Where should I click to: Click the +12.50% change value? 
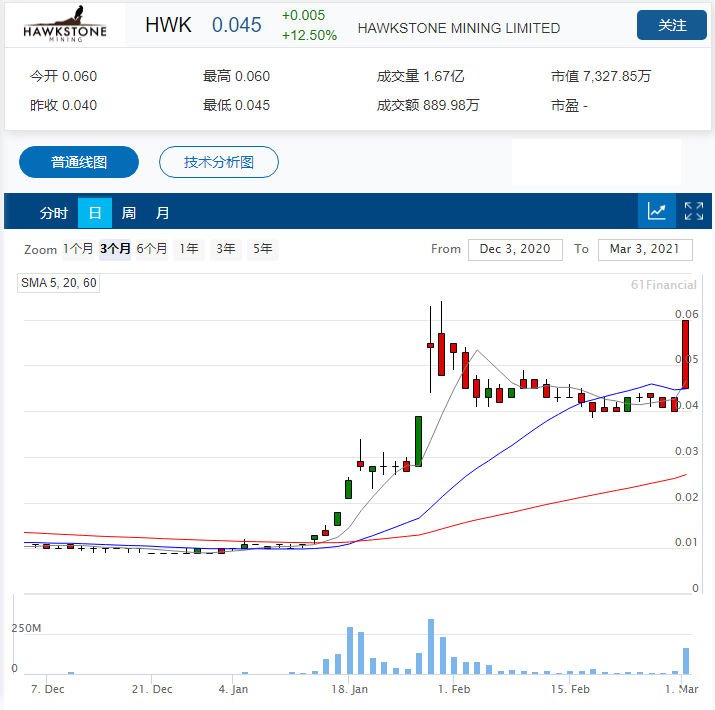[x=309, y=35]
